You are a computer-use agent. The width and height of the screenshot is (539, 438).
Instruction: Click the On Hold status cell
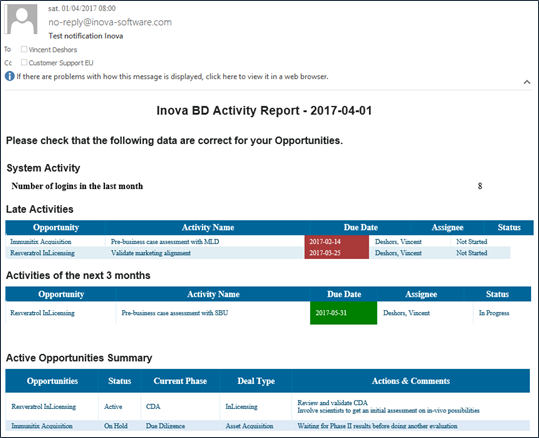(x=116, y=426)
